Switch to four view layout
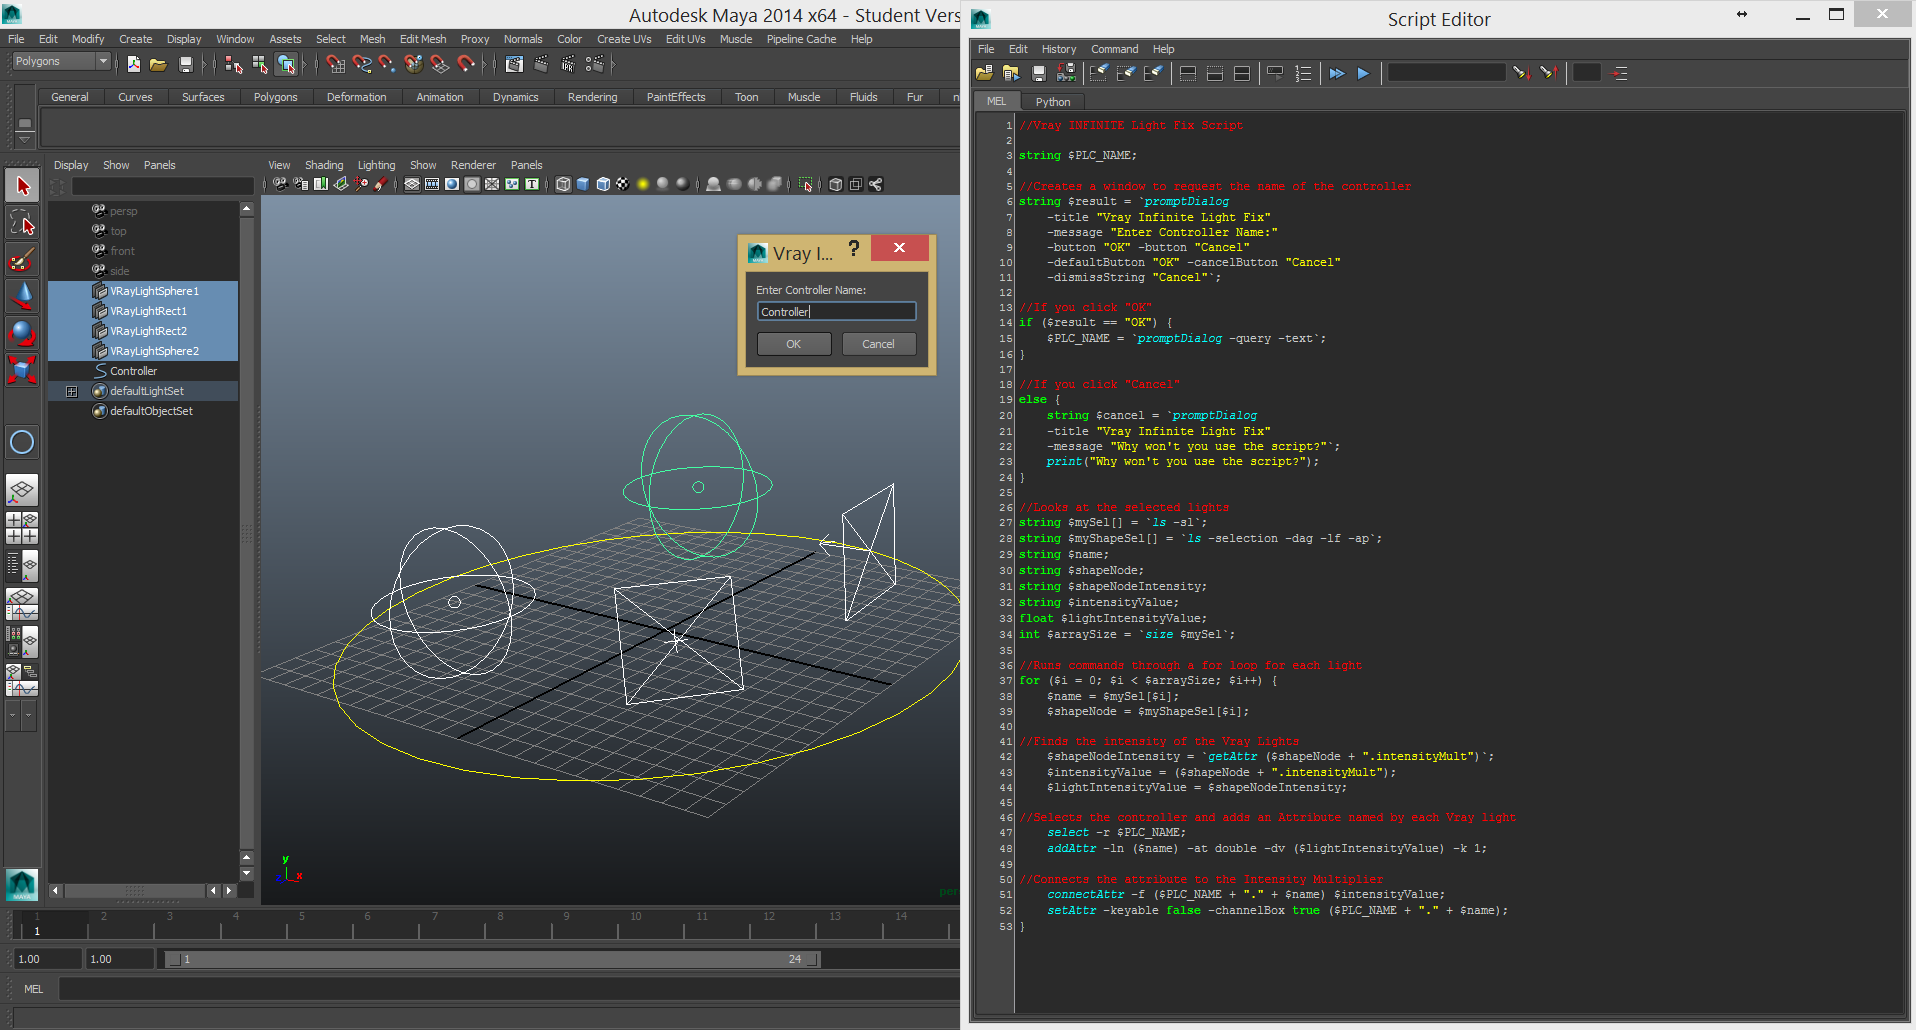This screenshot has width=1916, height=1030. 22,528
